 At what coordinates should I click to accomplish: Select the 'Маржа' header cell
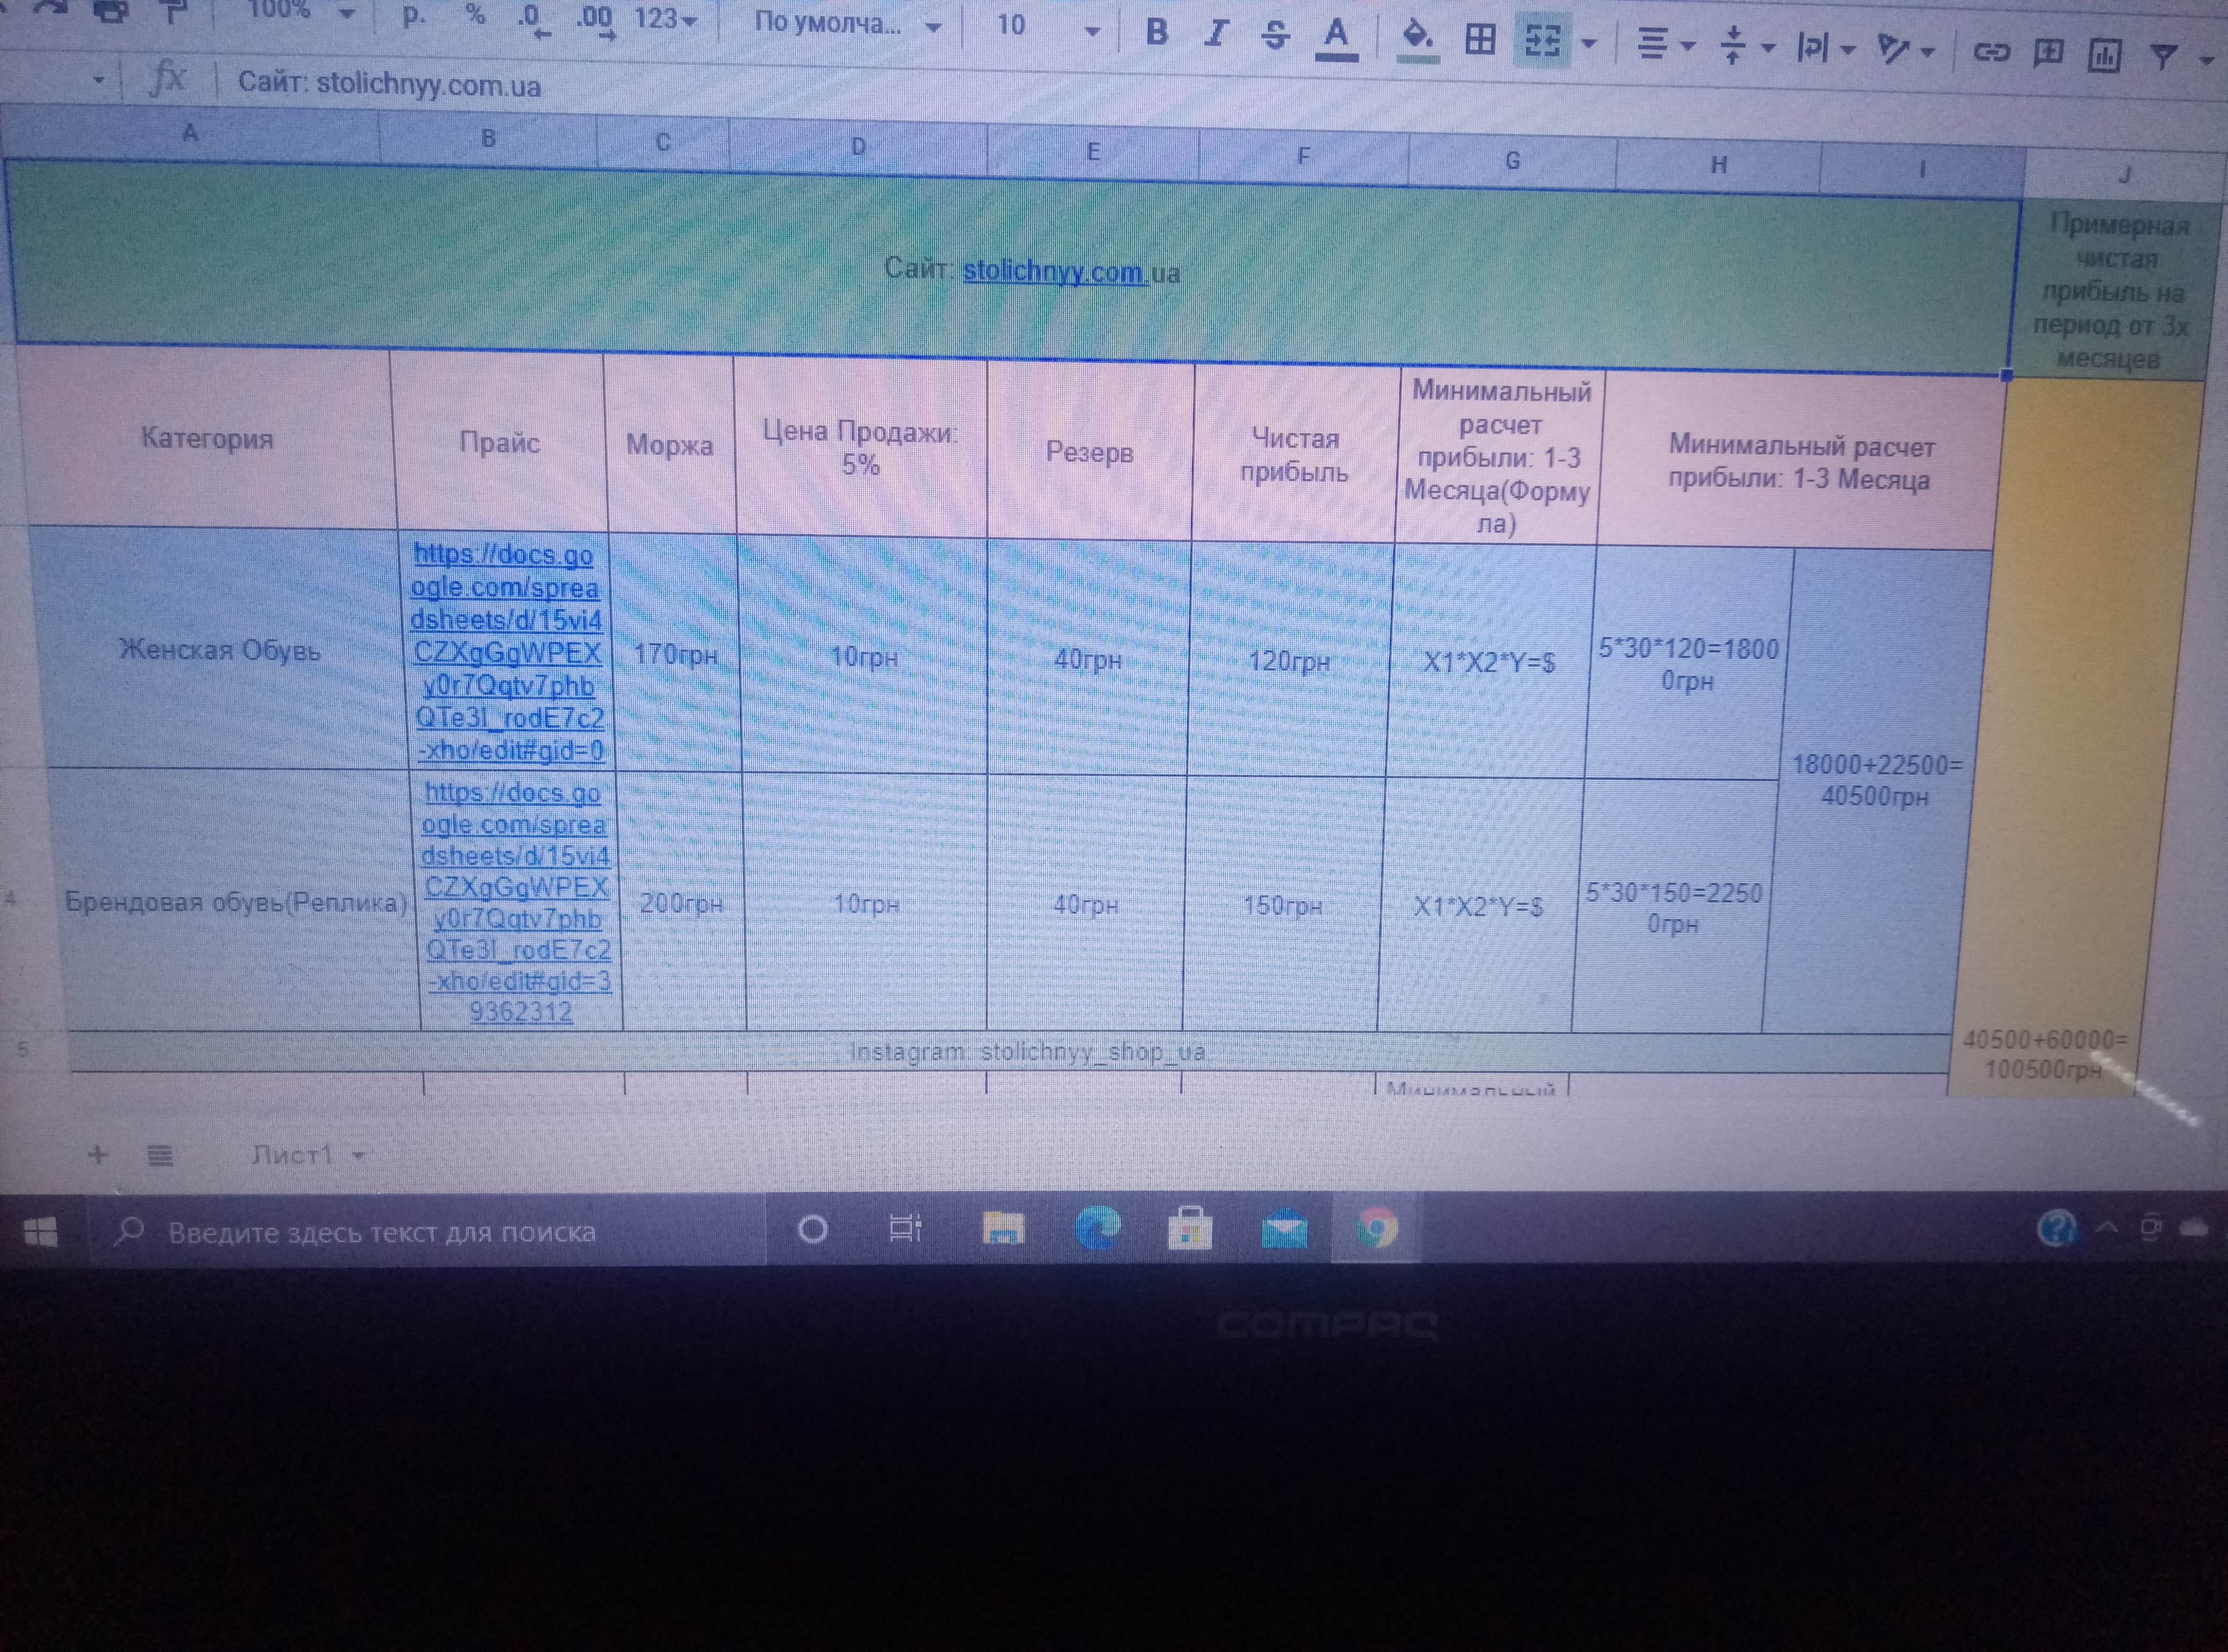669,445
